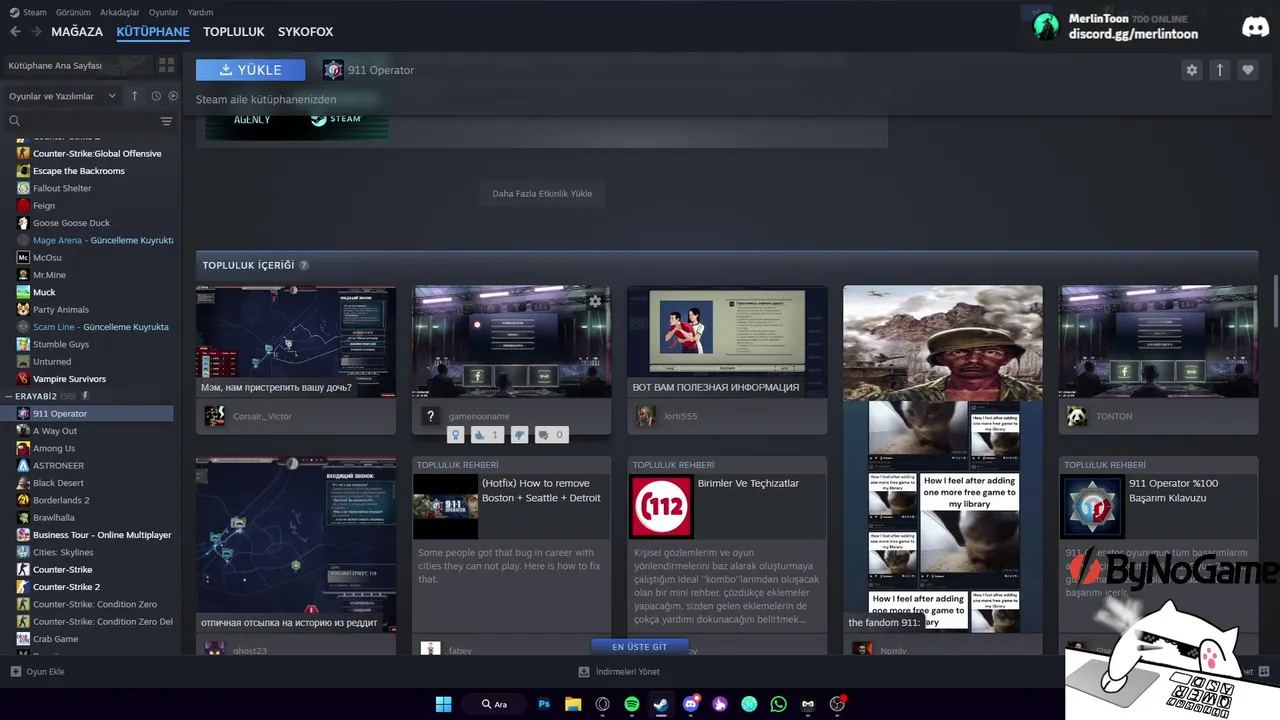The image size is (1280, 720).
Task: Go back with the left arrow
Action: (15, 32)
